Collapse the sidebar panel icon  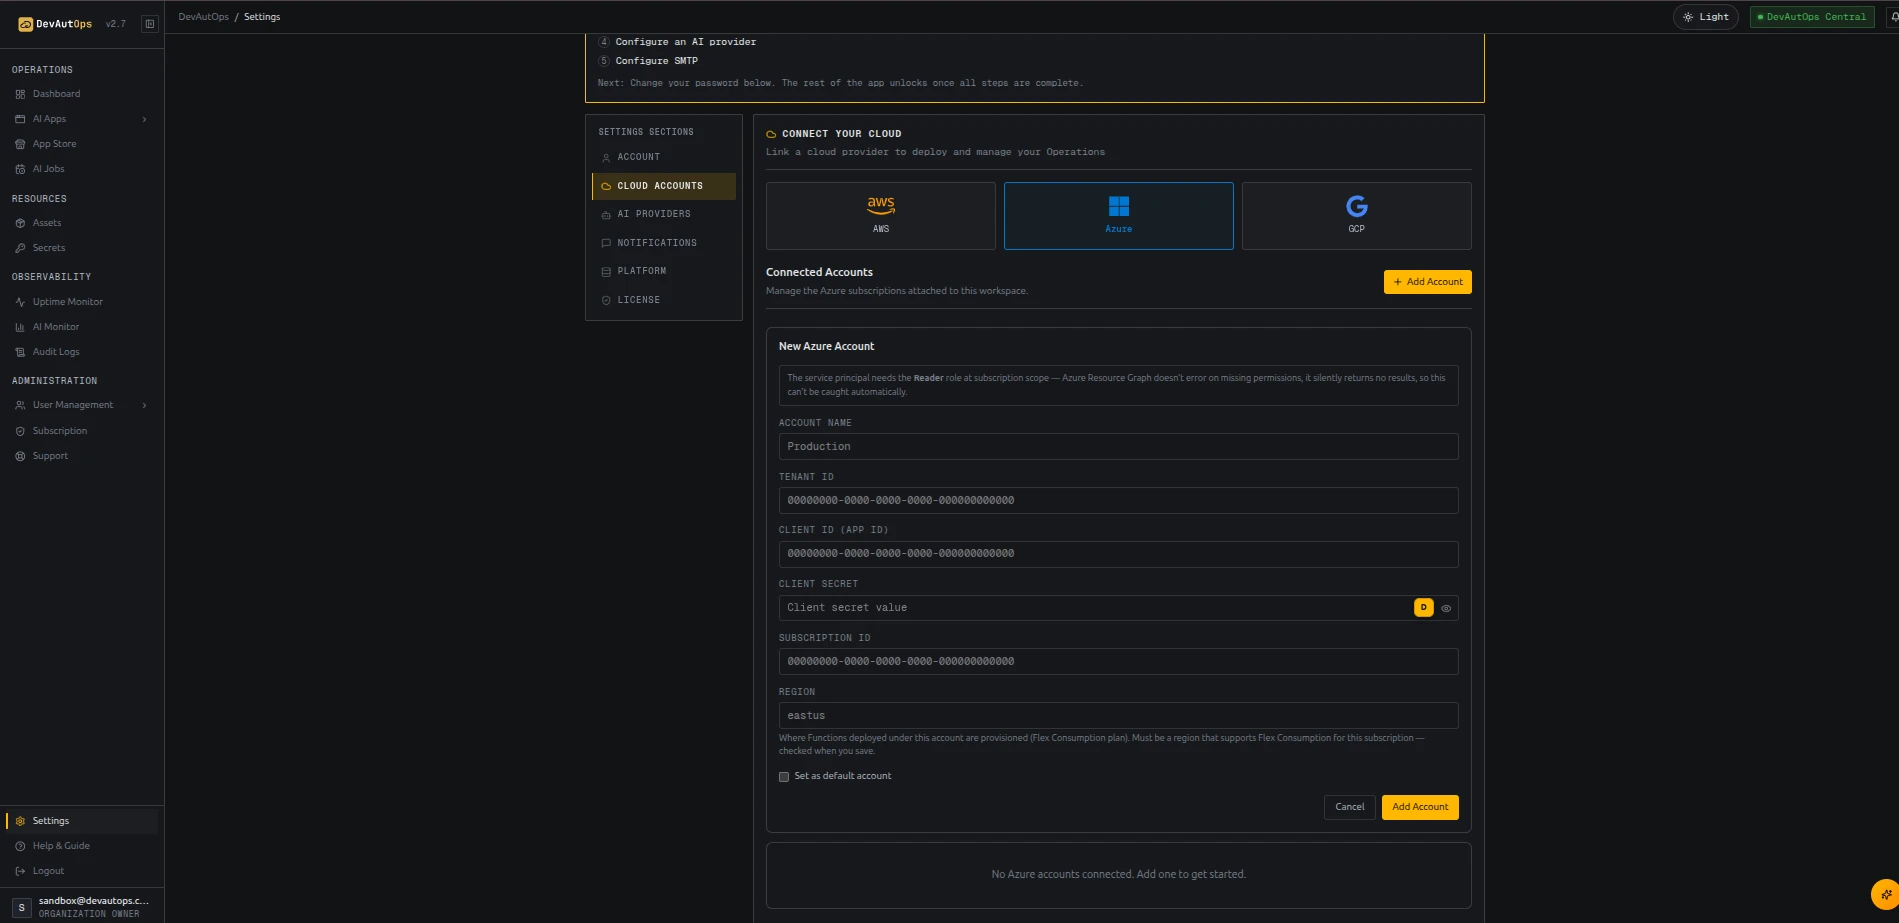[x=150, y=24]
